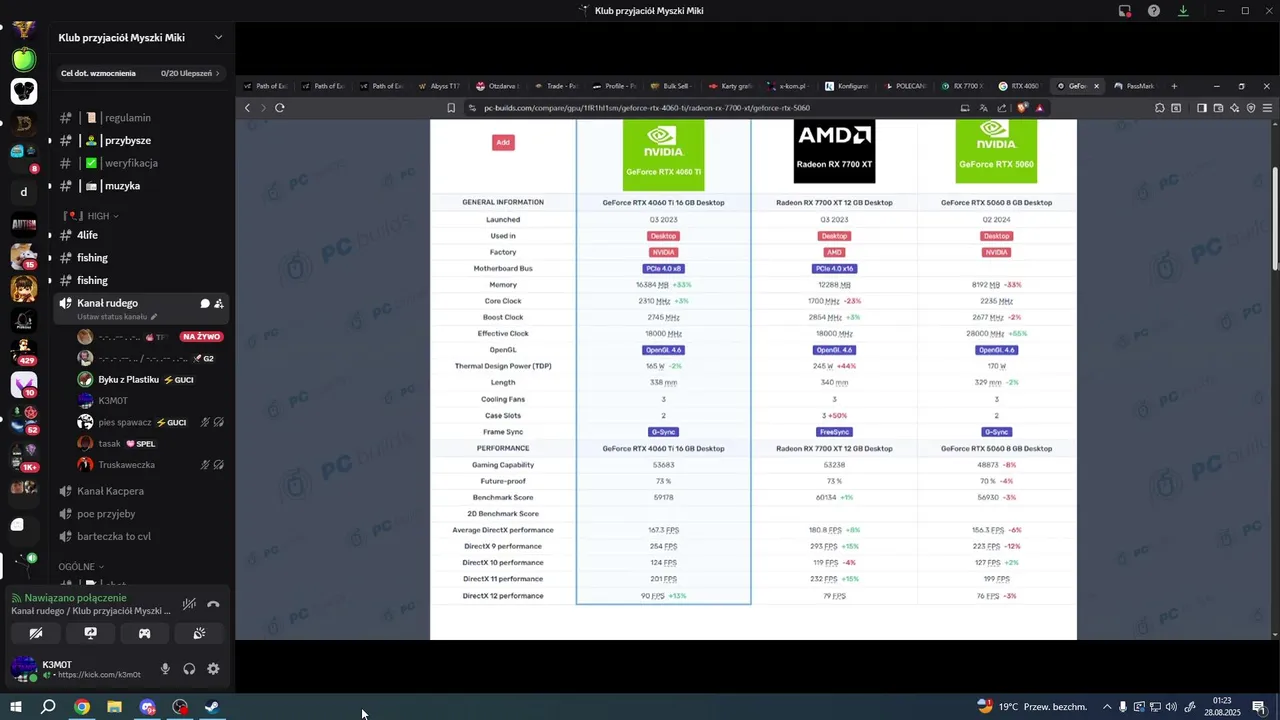Open the AUTISM server icon

pyautogui.click(x=24, y=224)
